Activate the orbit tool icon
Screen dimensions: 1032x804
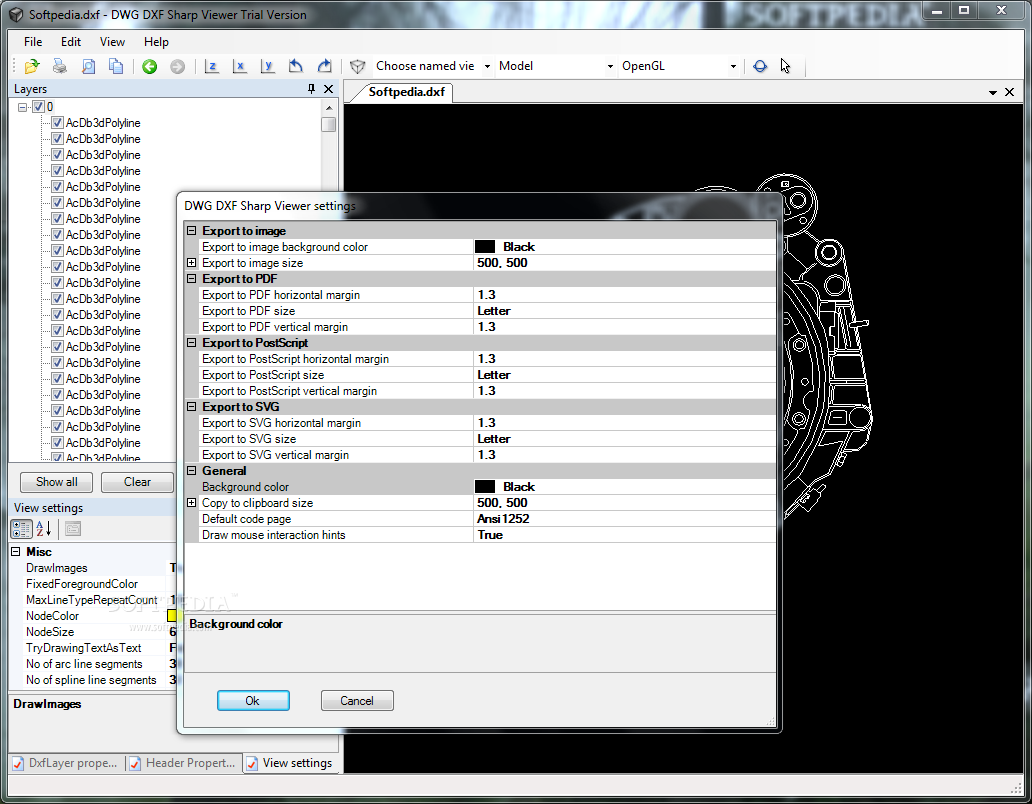coord(760,66)
